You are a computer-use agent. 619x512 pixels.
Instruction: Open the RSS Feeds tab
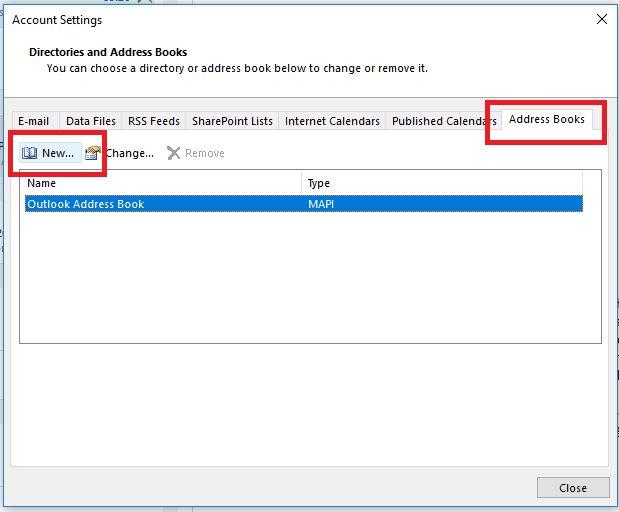pyautogui.click(x=154, y=121)
